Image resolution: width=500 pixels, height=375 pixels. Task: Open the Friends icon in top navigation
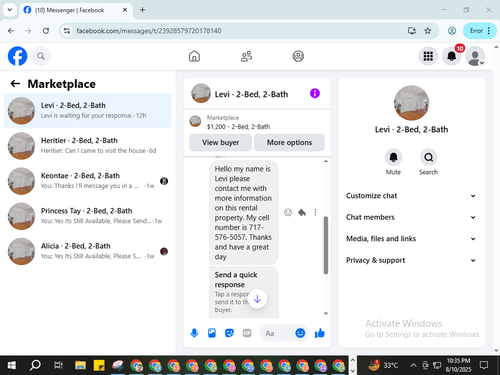click(246, 56)
